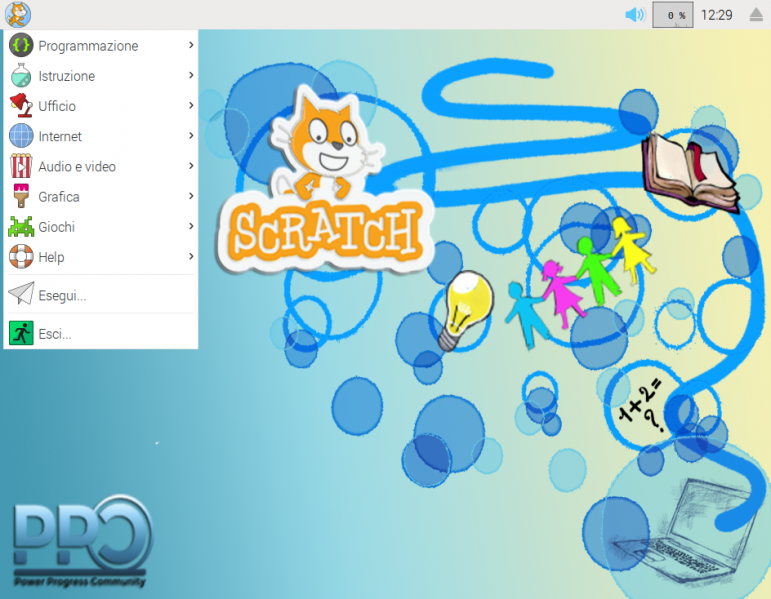Click the Esegui paper plane icon
The image size is (771, 599).
tap(21, 294)
